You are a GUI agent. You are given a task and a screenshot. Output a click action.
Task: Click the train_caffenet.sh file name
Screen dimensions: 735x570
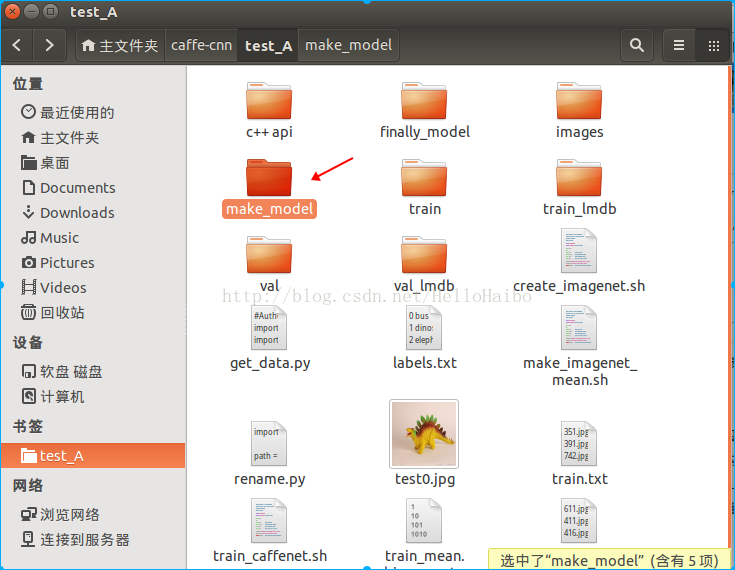(270, 556)
